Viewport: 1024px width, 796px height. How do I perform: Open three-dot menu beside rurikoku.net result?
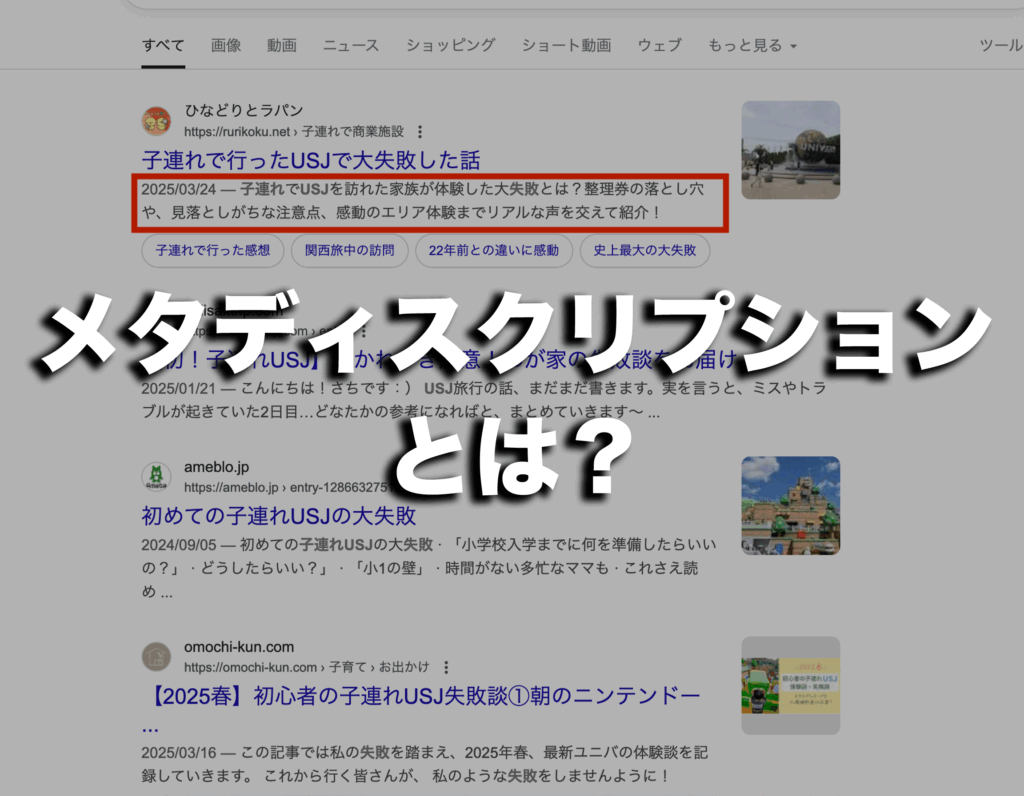pos(420,132)
